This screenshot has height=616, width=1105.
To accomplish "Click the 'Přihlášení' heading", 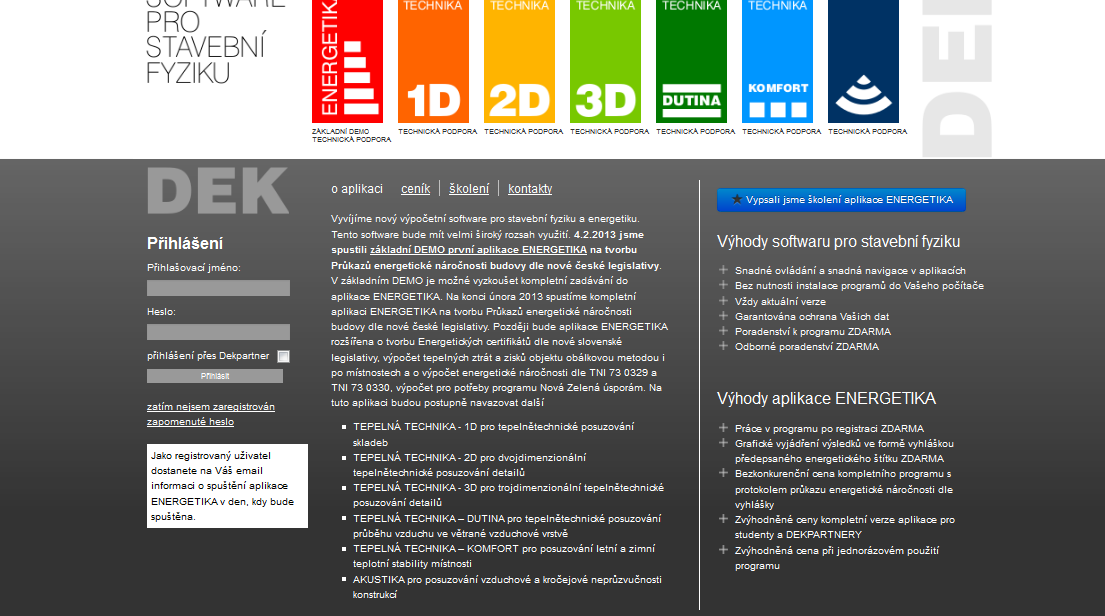I will (x=185, y=244).
